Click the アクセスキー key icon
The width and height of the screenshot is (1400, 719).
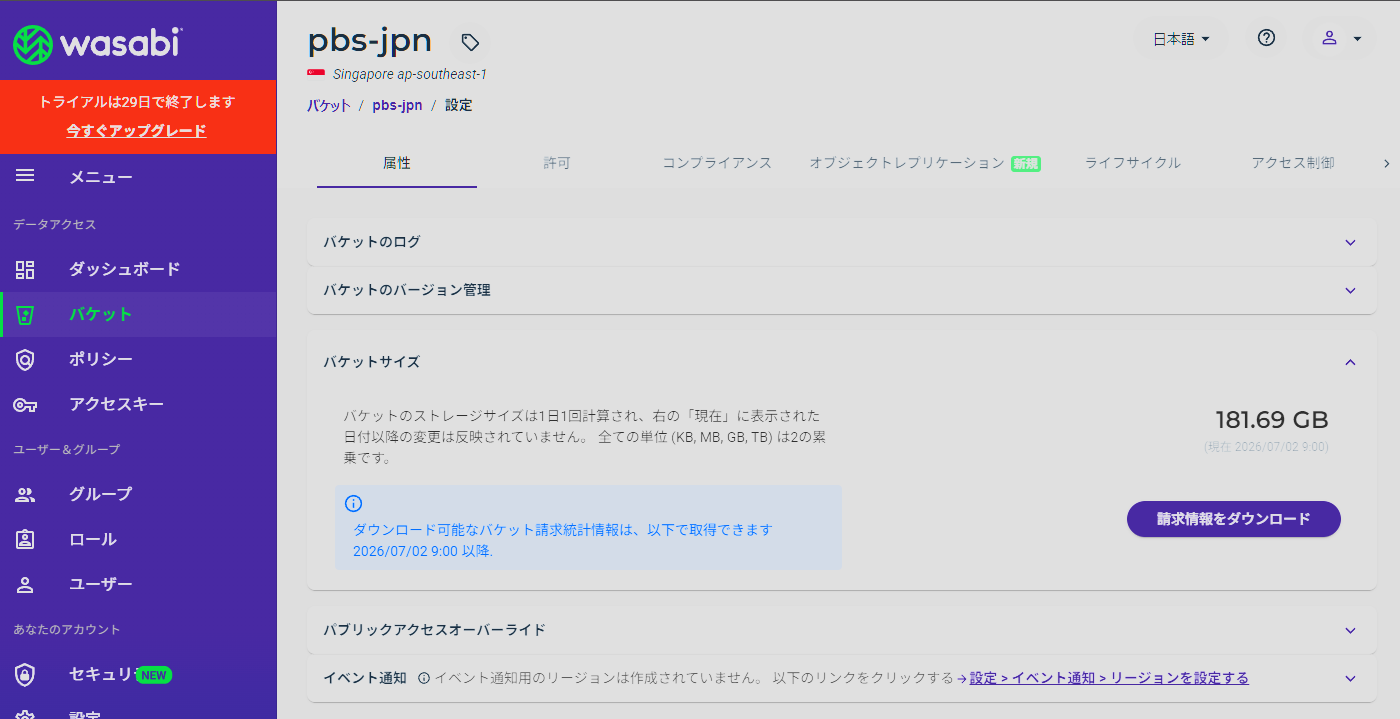point(25,405)
